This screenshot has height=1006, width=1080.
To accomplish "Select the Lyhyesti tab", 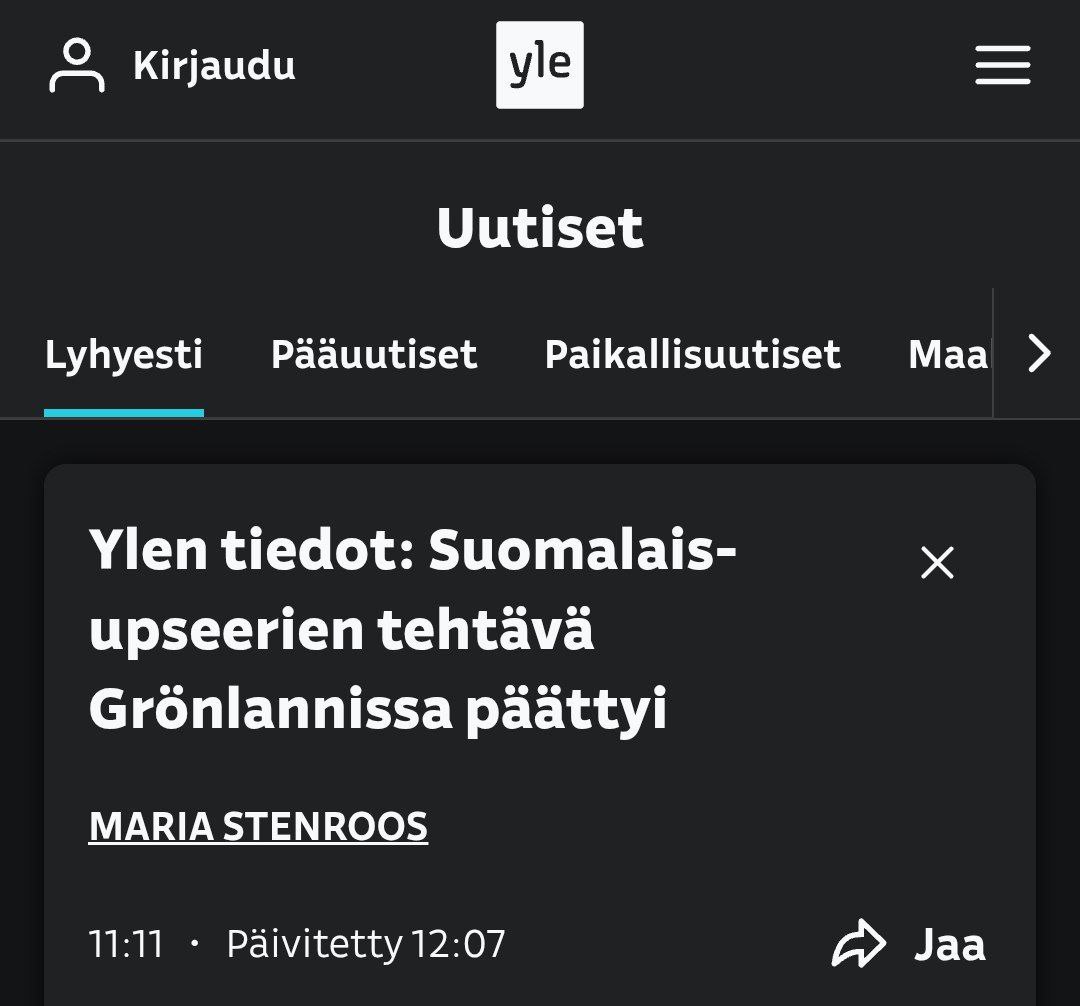I will coord(124,355).
